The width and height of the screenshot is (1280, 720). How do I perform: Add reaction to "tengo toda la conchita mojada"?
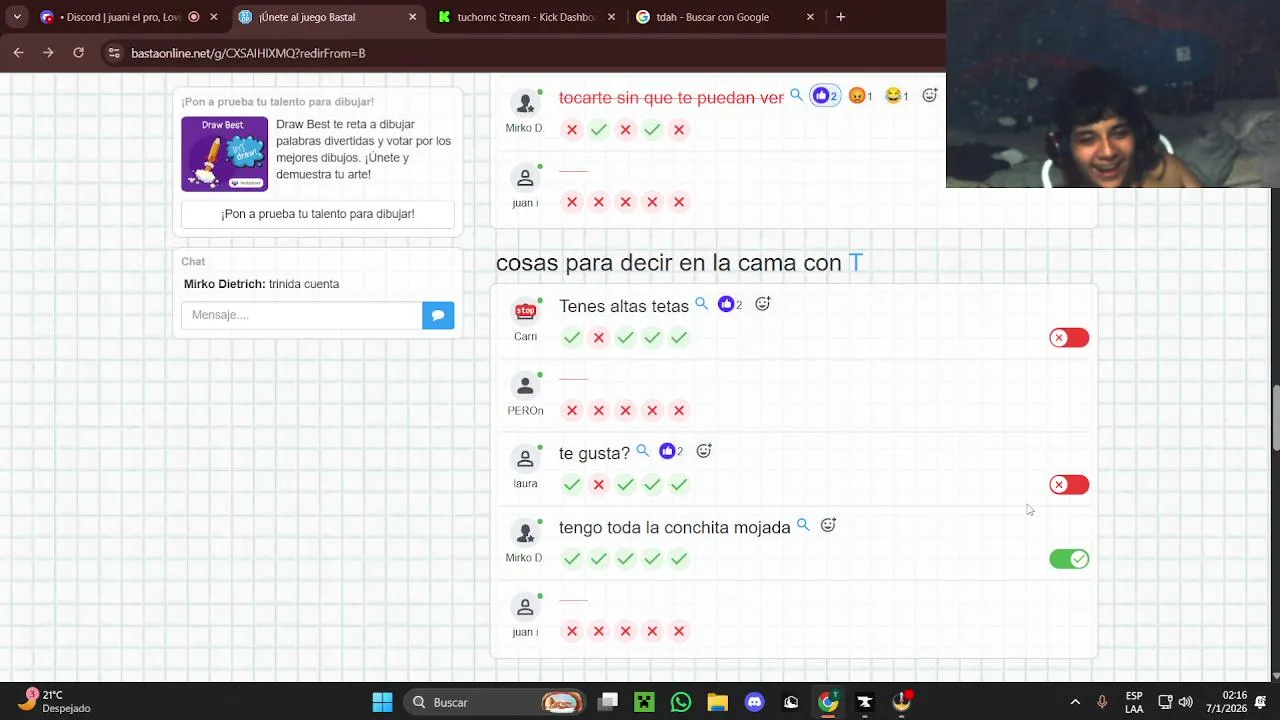point(828,525)
